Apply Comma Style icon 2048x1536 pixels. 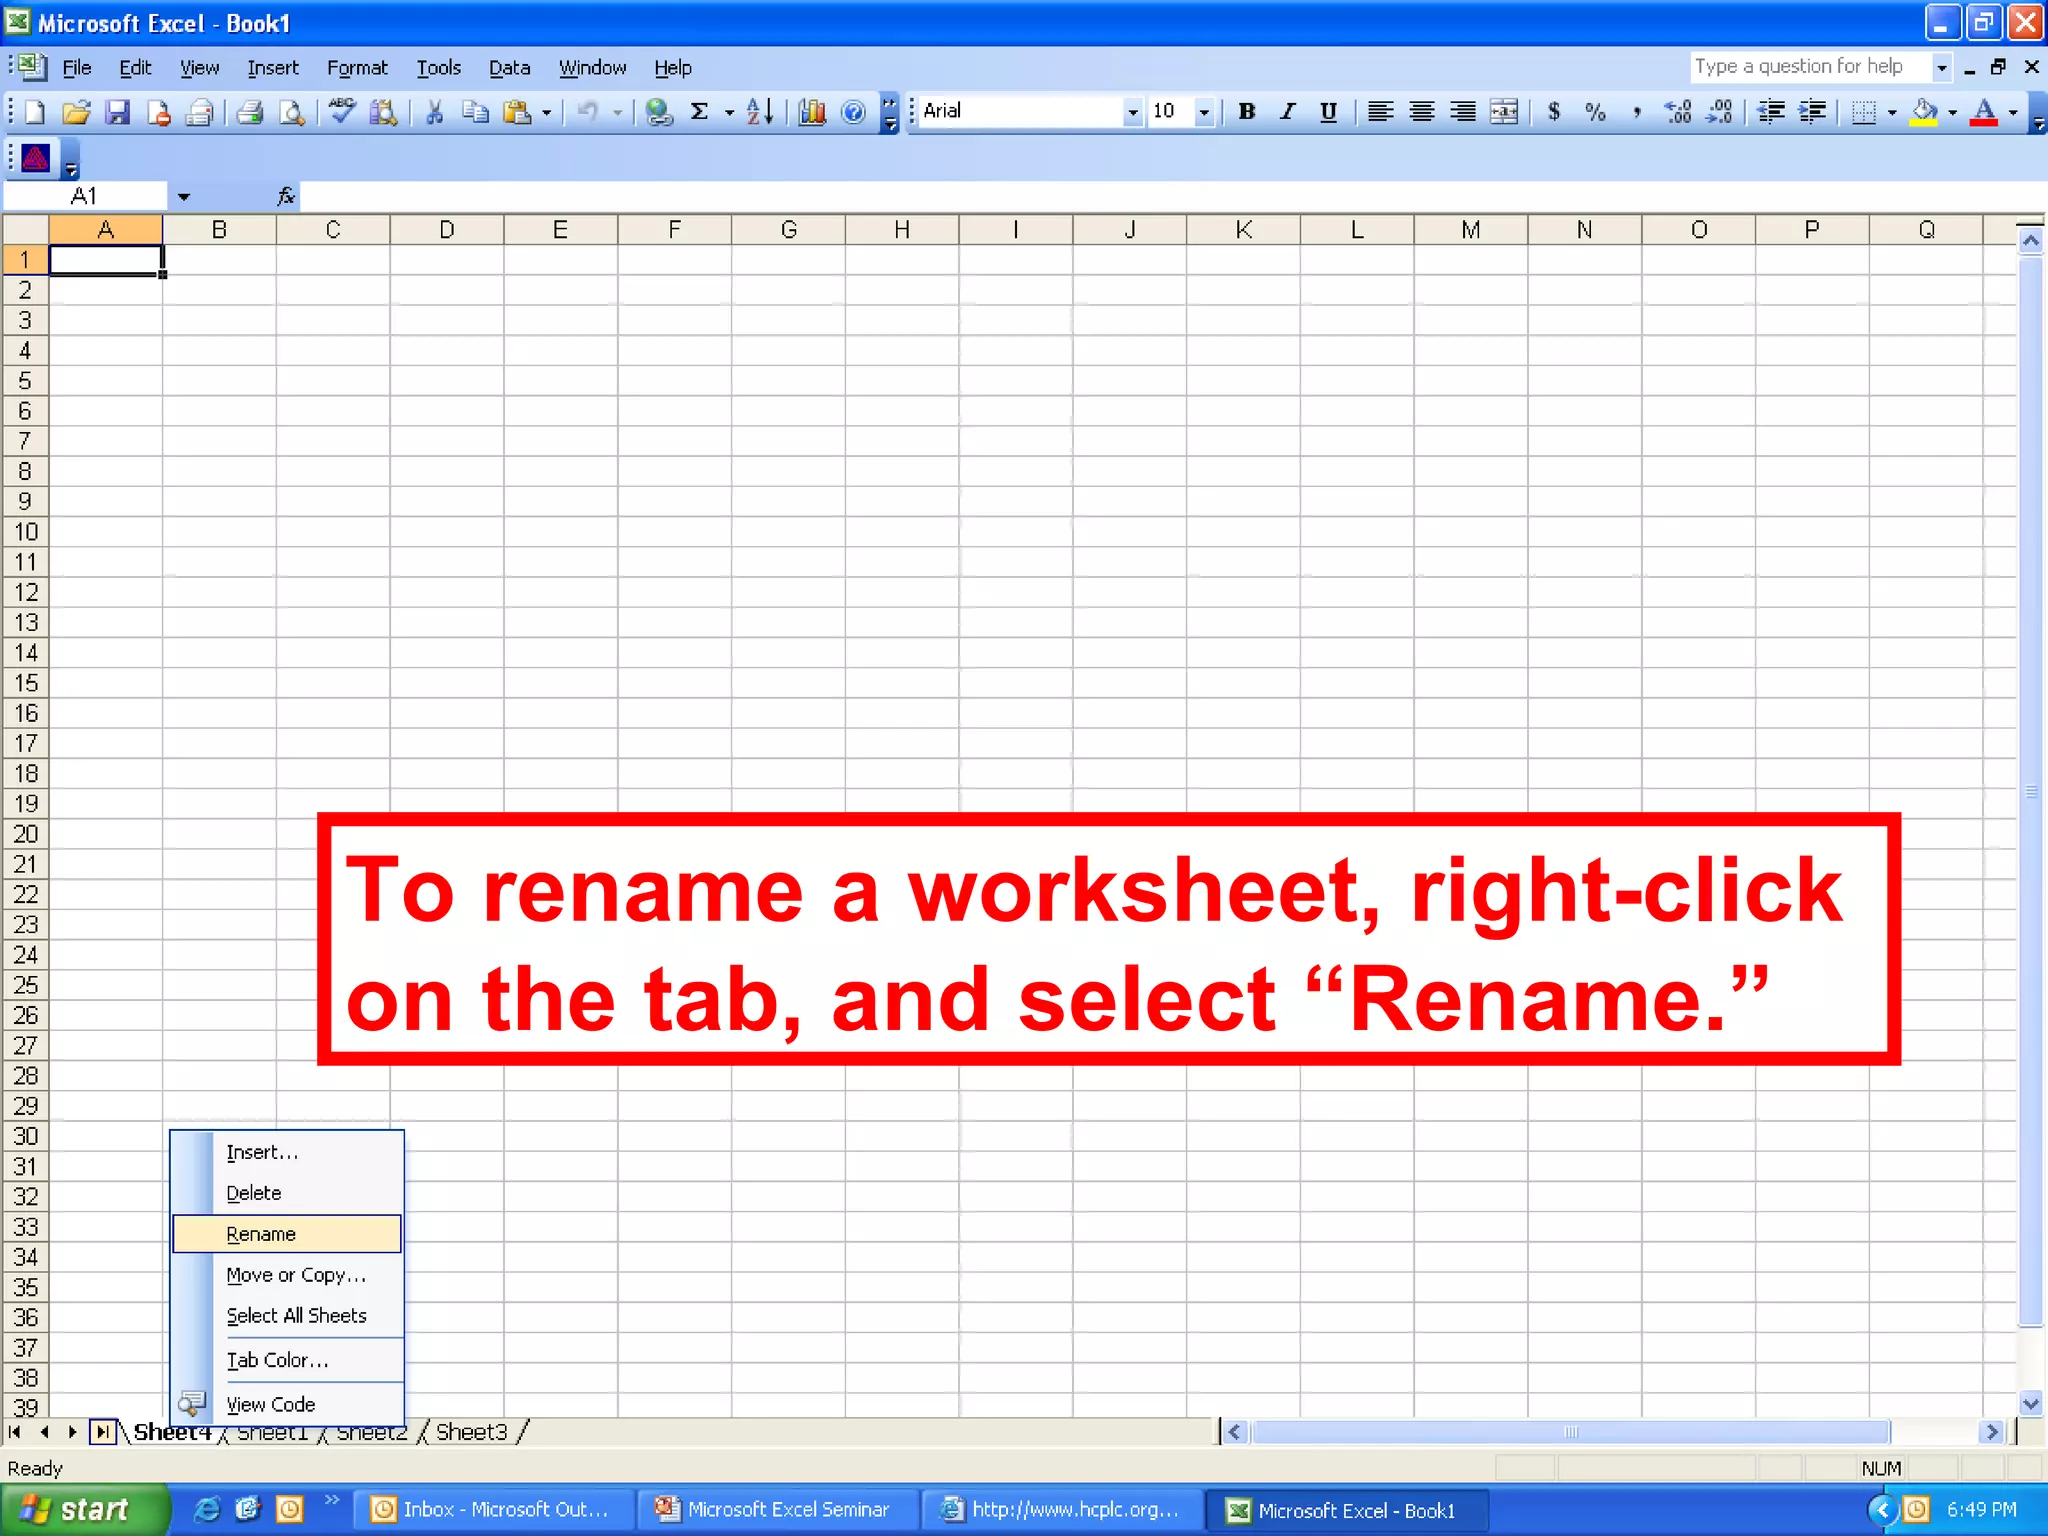pos(1636,112)
